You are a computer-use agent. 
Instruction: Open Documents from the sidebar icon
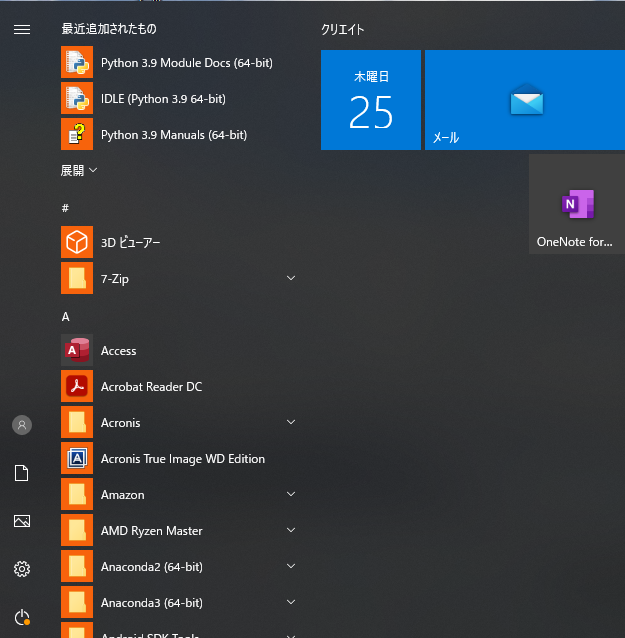22,473
